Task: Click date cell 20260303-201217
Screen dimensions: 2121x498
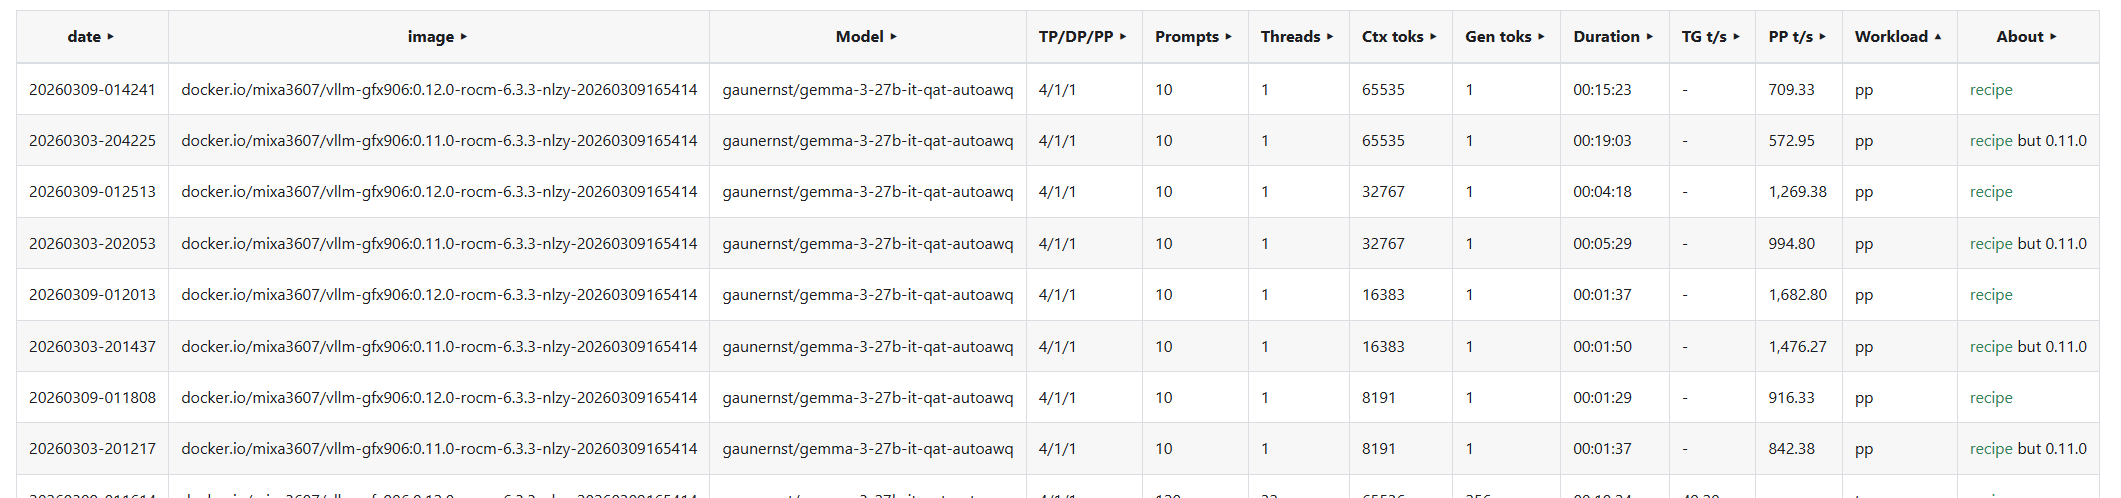Action: [x=92, y=449]
